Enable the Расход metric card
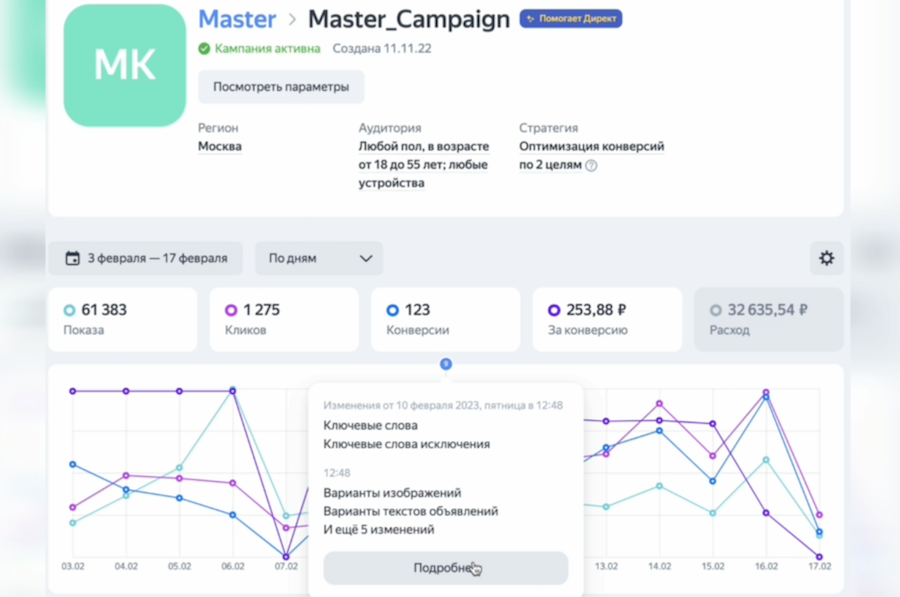 coord(768,319)
